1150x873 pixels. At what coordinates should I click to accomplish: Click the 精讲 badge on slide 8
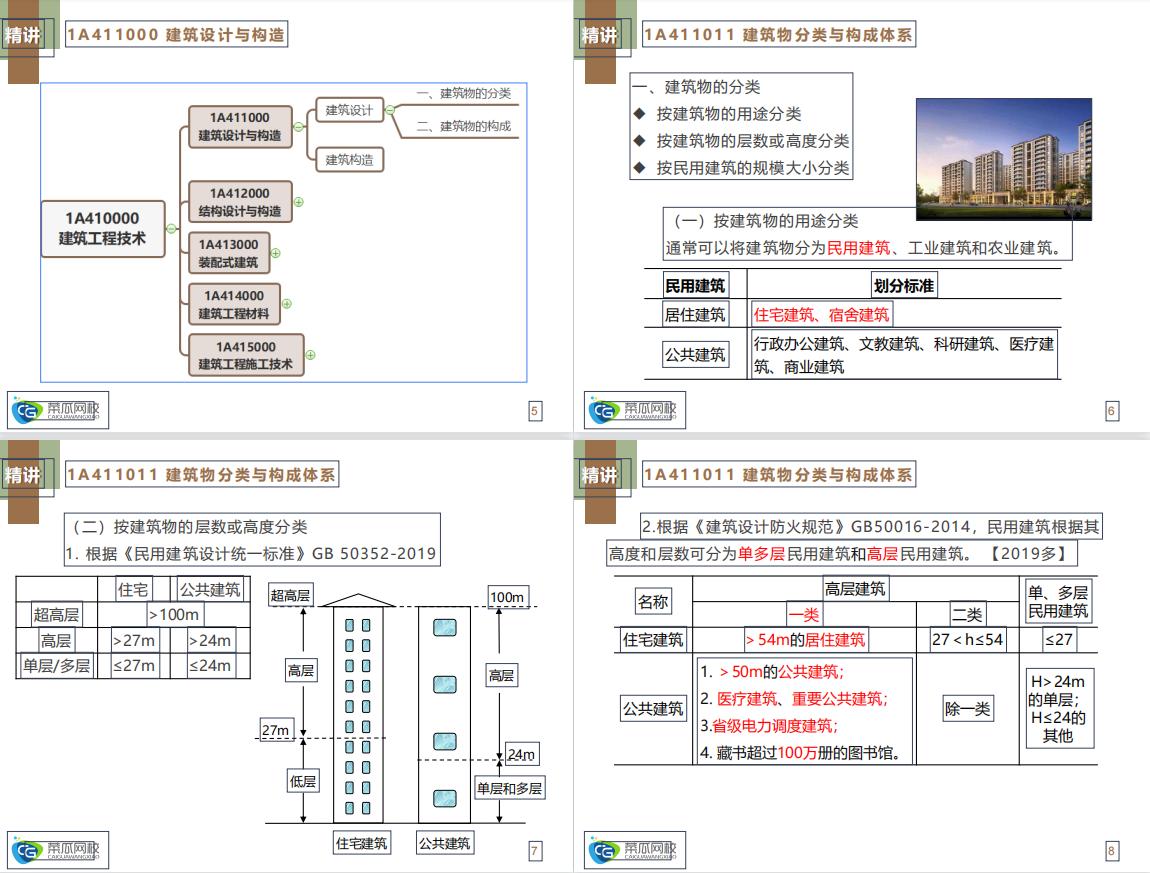click(x=600, y=474)
